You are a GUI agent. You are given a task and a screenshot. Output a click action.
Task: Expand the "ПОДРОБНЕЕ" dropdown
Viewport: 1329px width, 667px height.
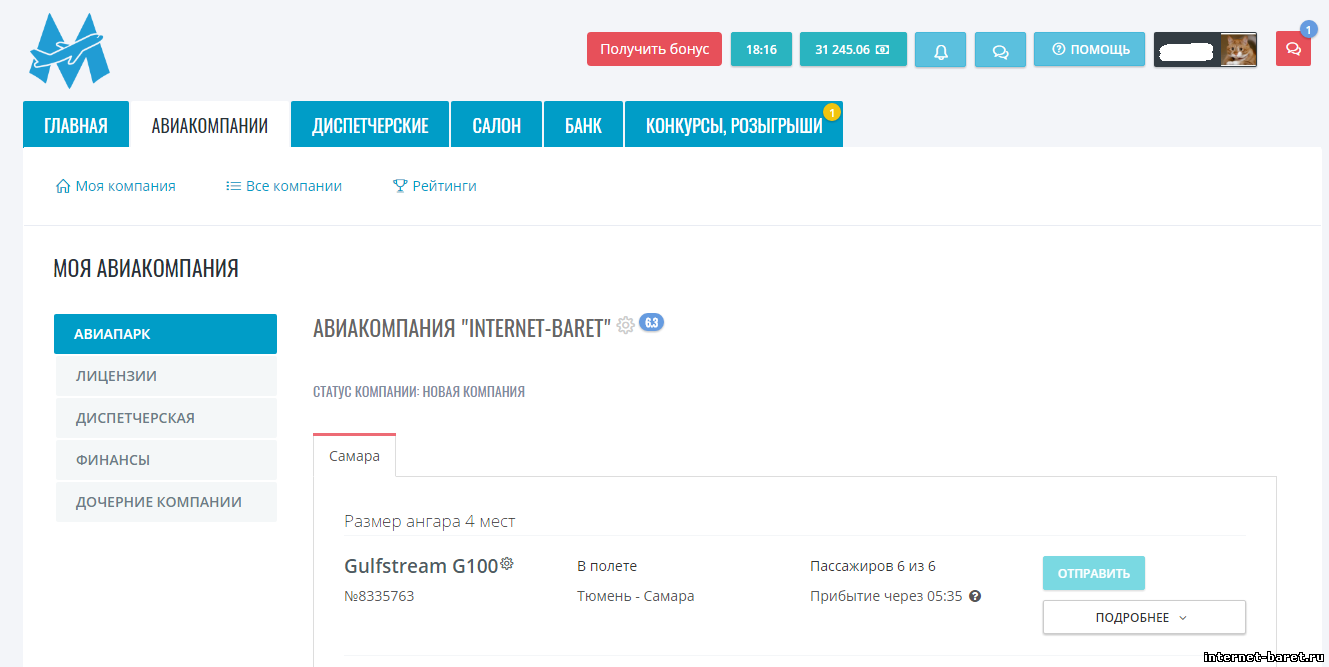1144,617
